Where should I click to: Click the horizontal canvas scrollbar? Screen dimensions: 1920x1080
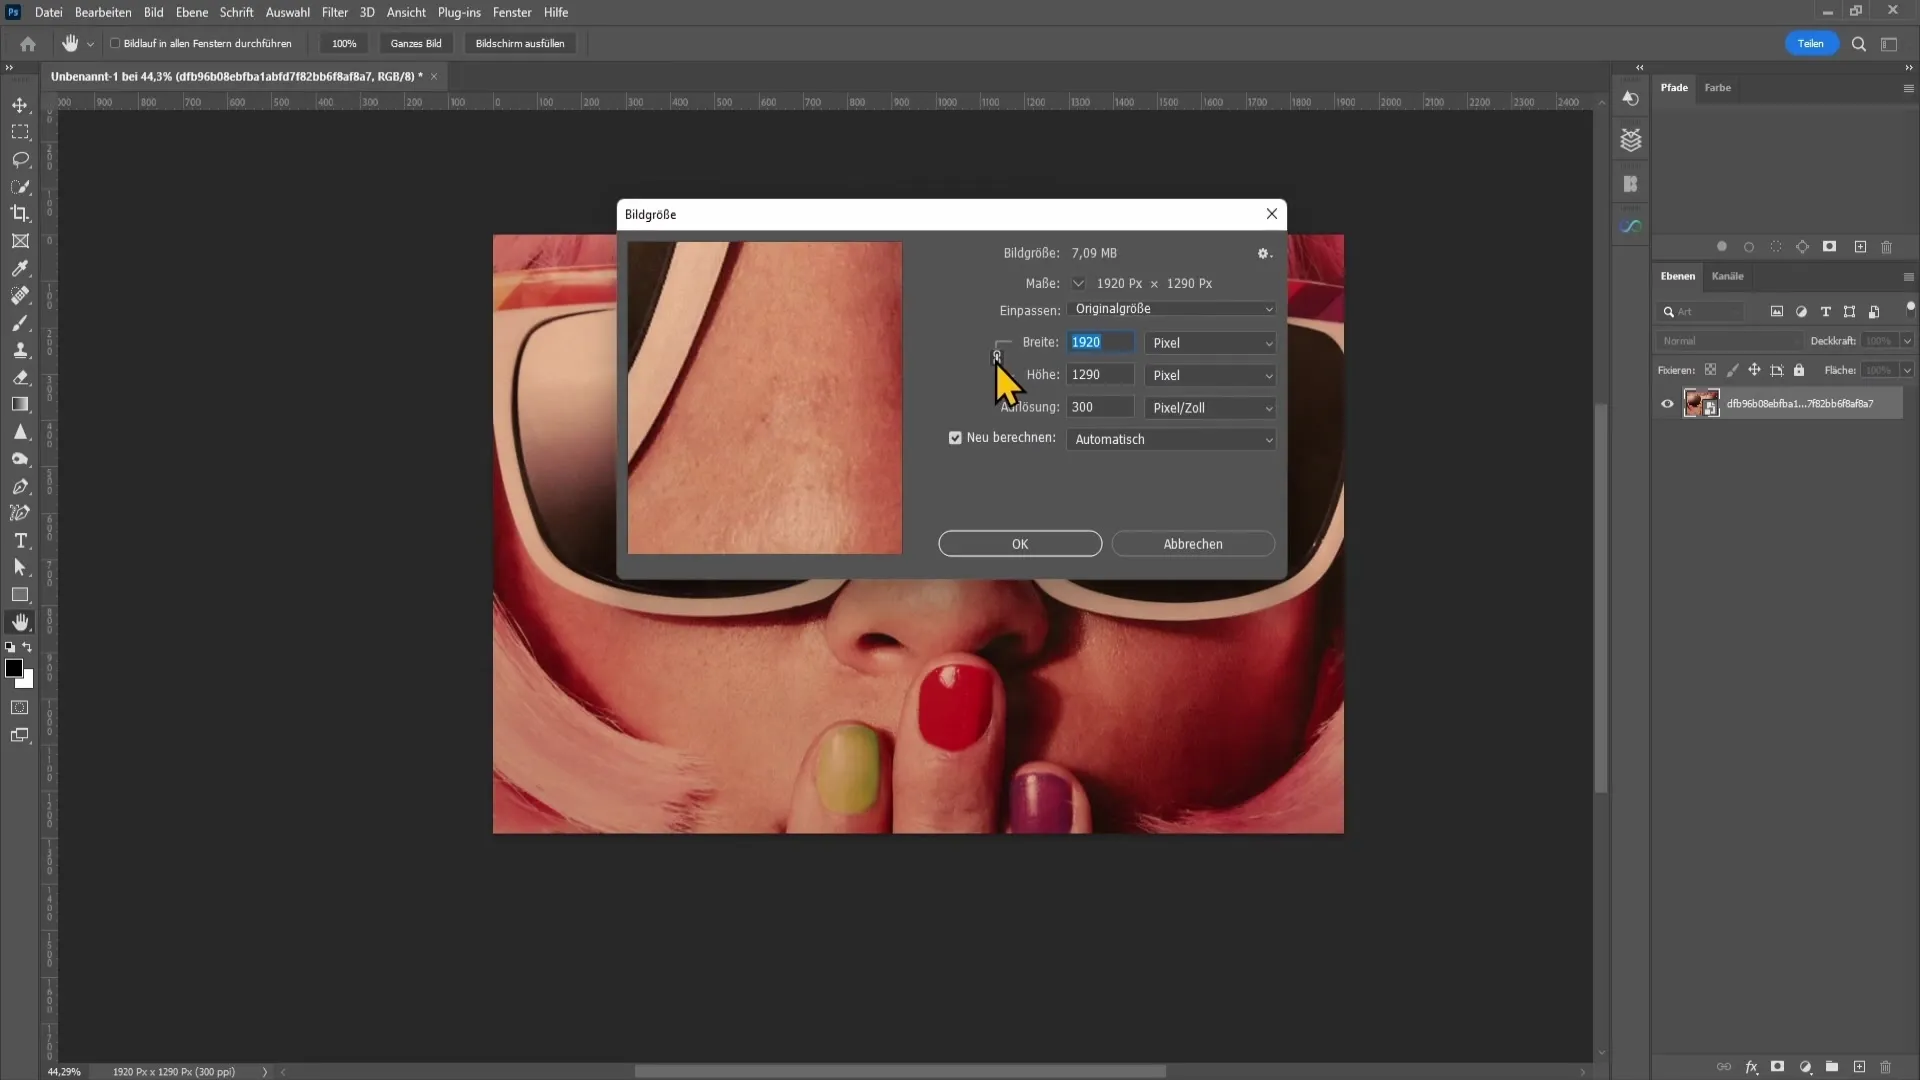point(900,1071)
